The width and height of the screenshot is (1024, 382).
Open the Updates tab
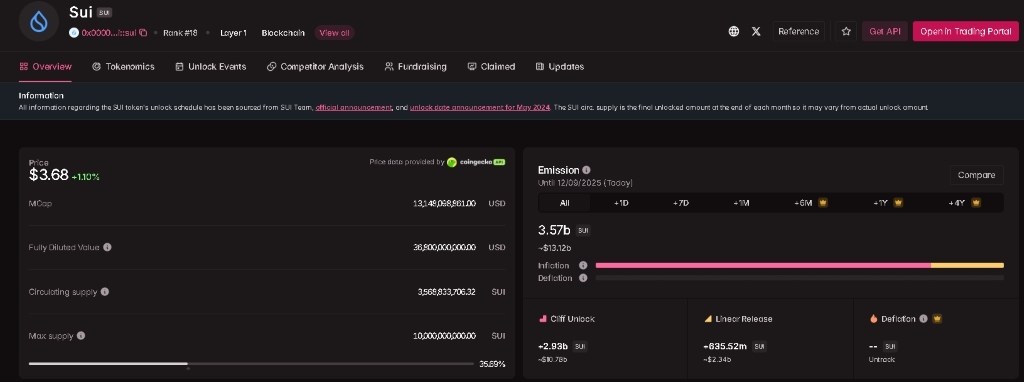(x=560, y=67)
